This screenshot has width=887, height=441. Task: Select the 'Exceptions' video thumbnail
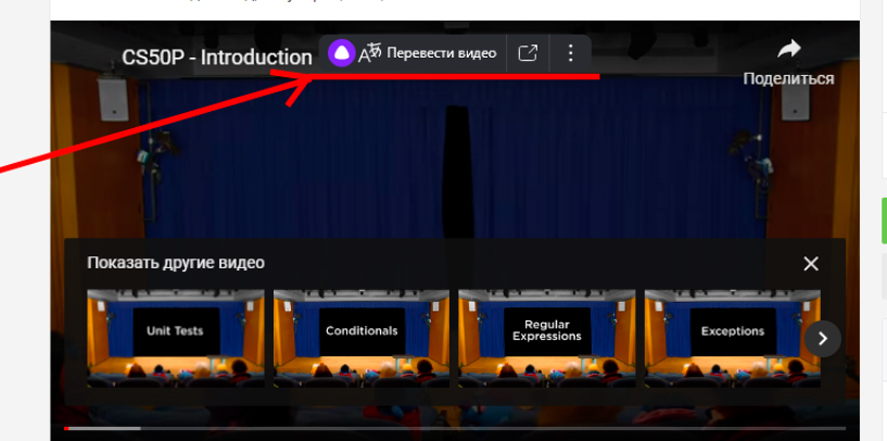point(733,338)
